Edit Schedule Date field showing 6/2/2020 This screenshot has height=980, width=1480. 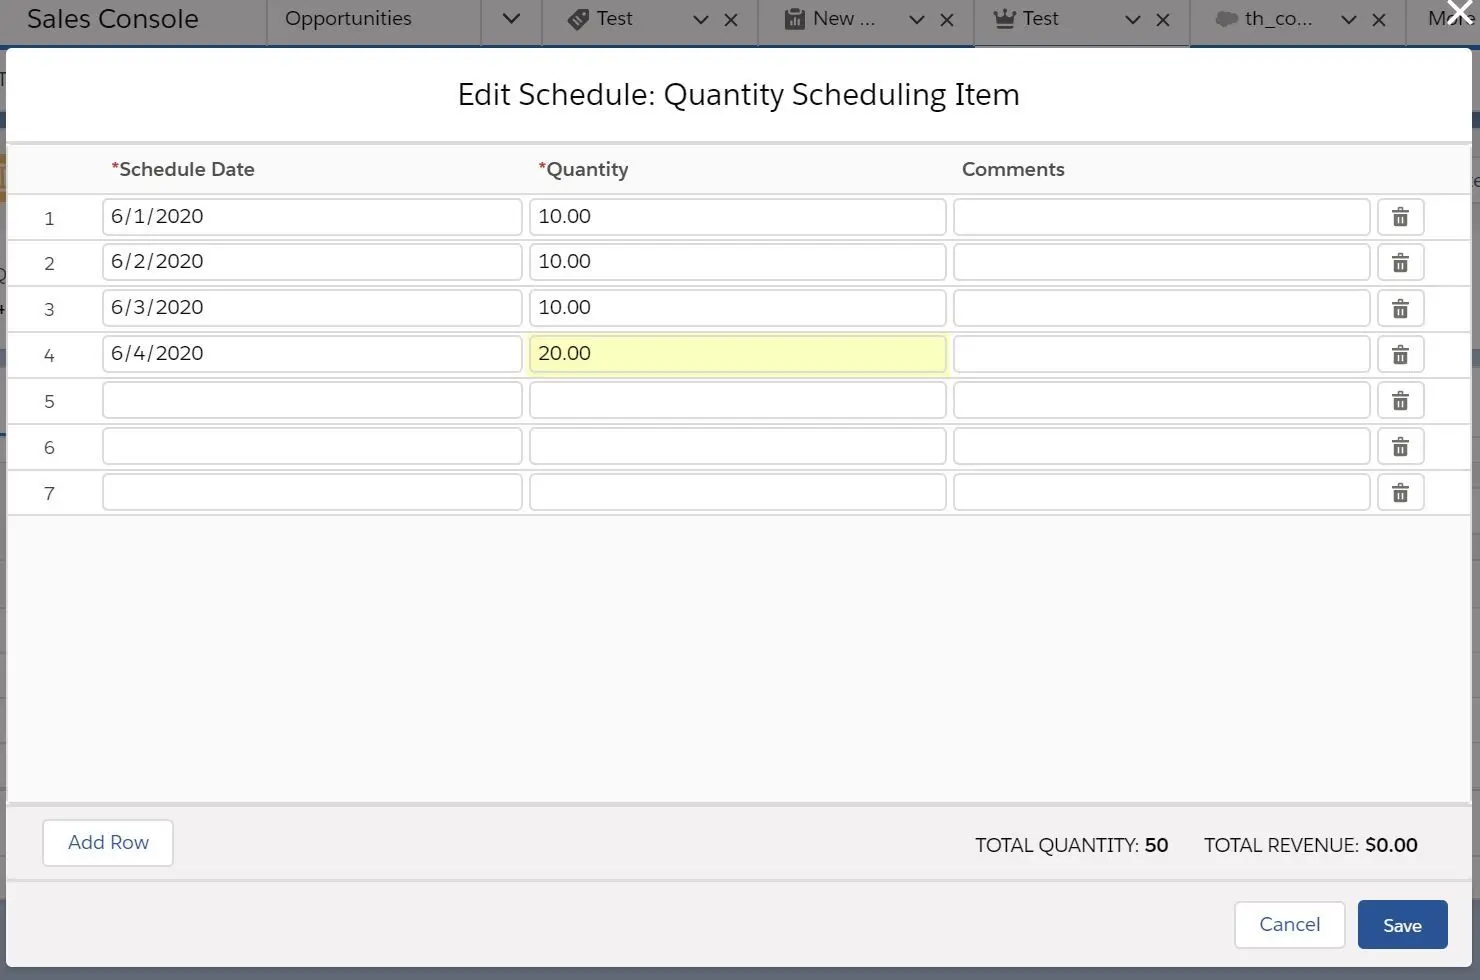(312, 262)
